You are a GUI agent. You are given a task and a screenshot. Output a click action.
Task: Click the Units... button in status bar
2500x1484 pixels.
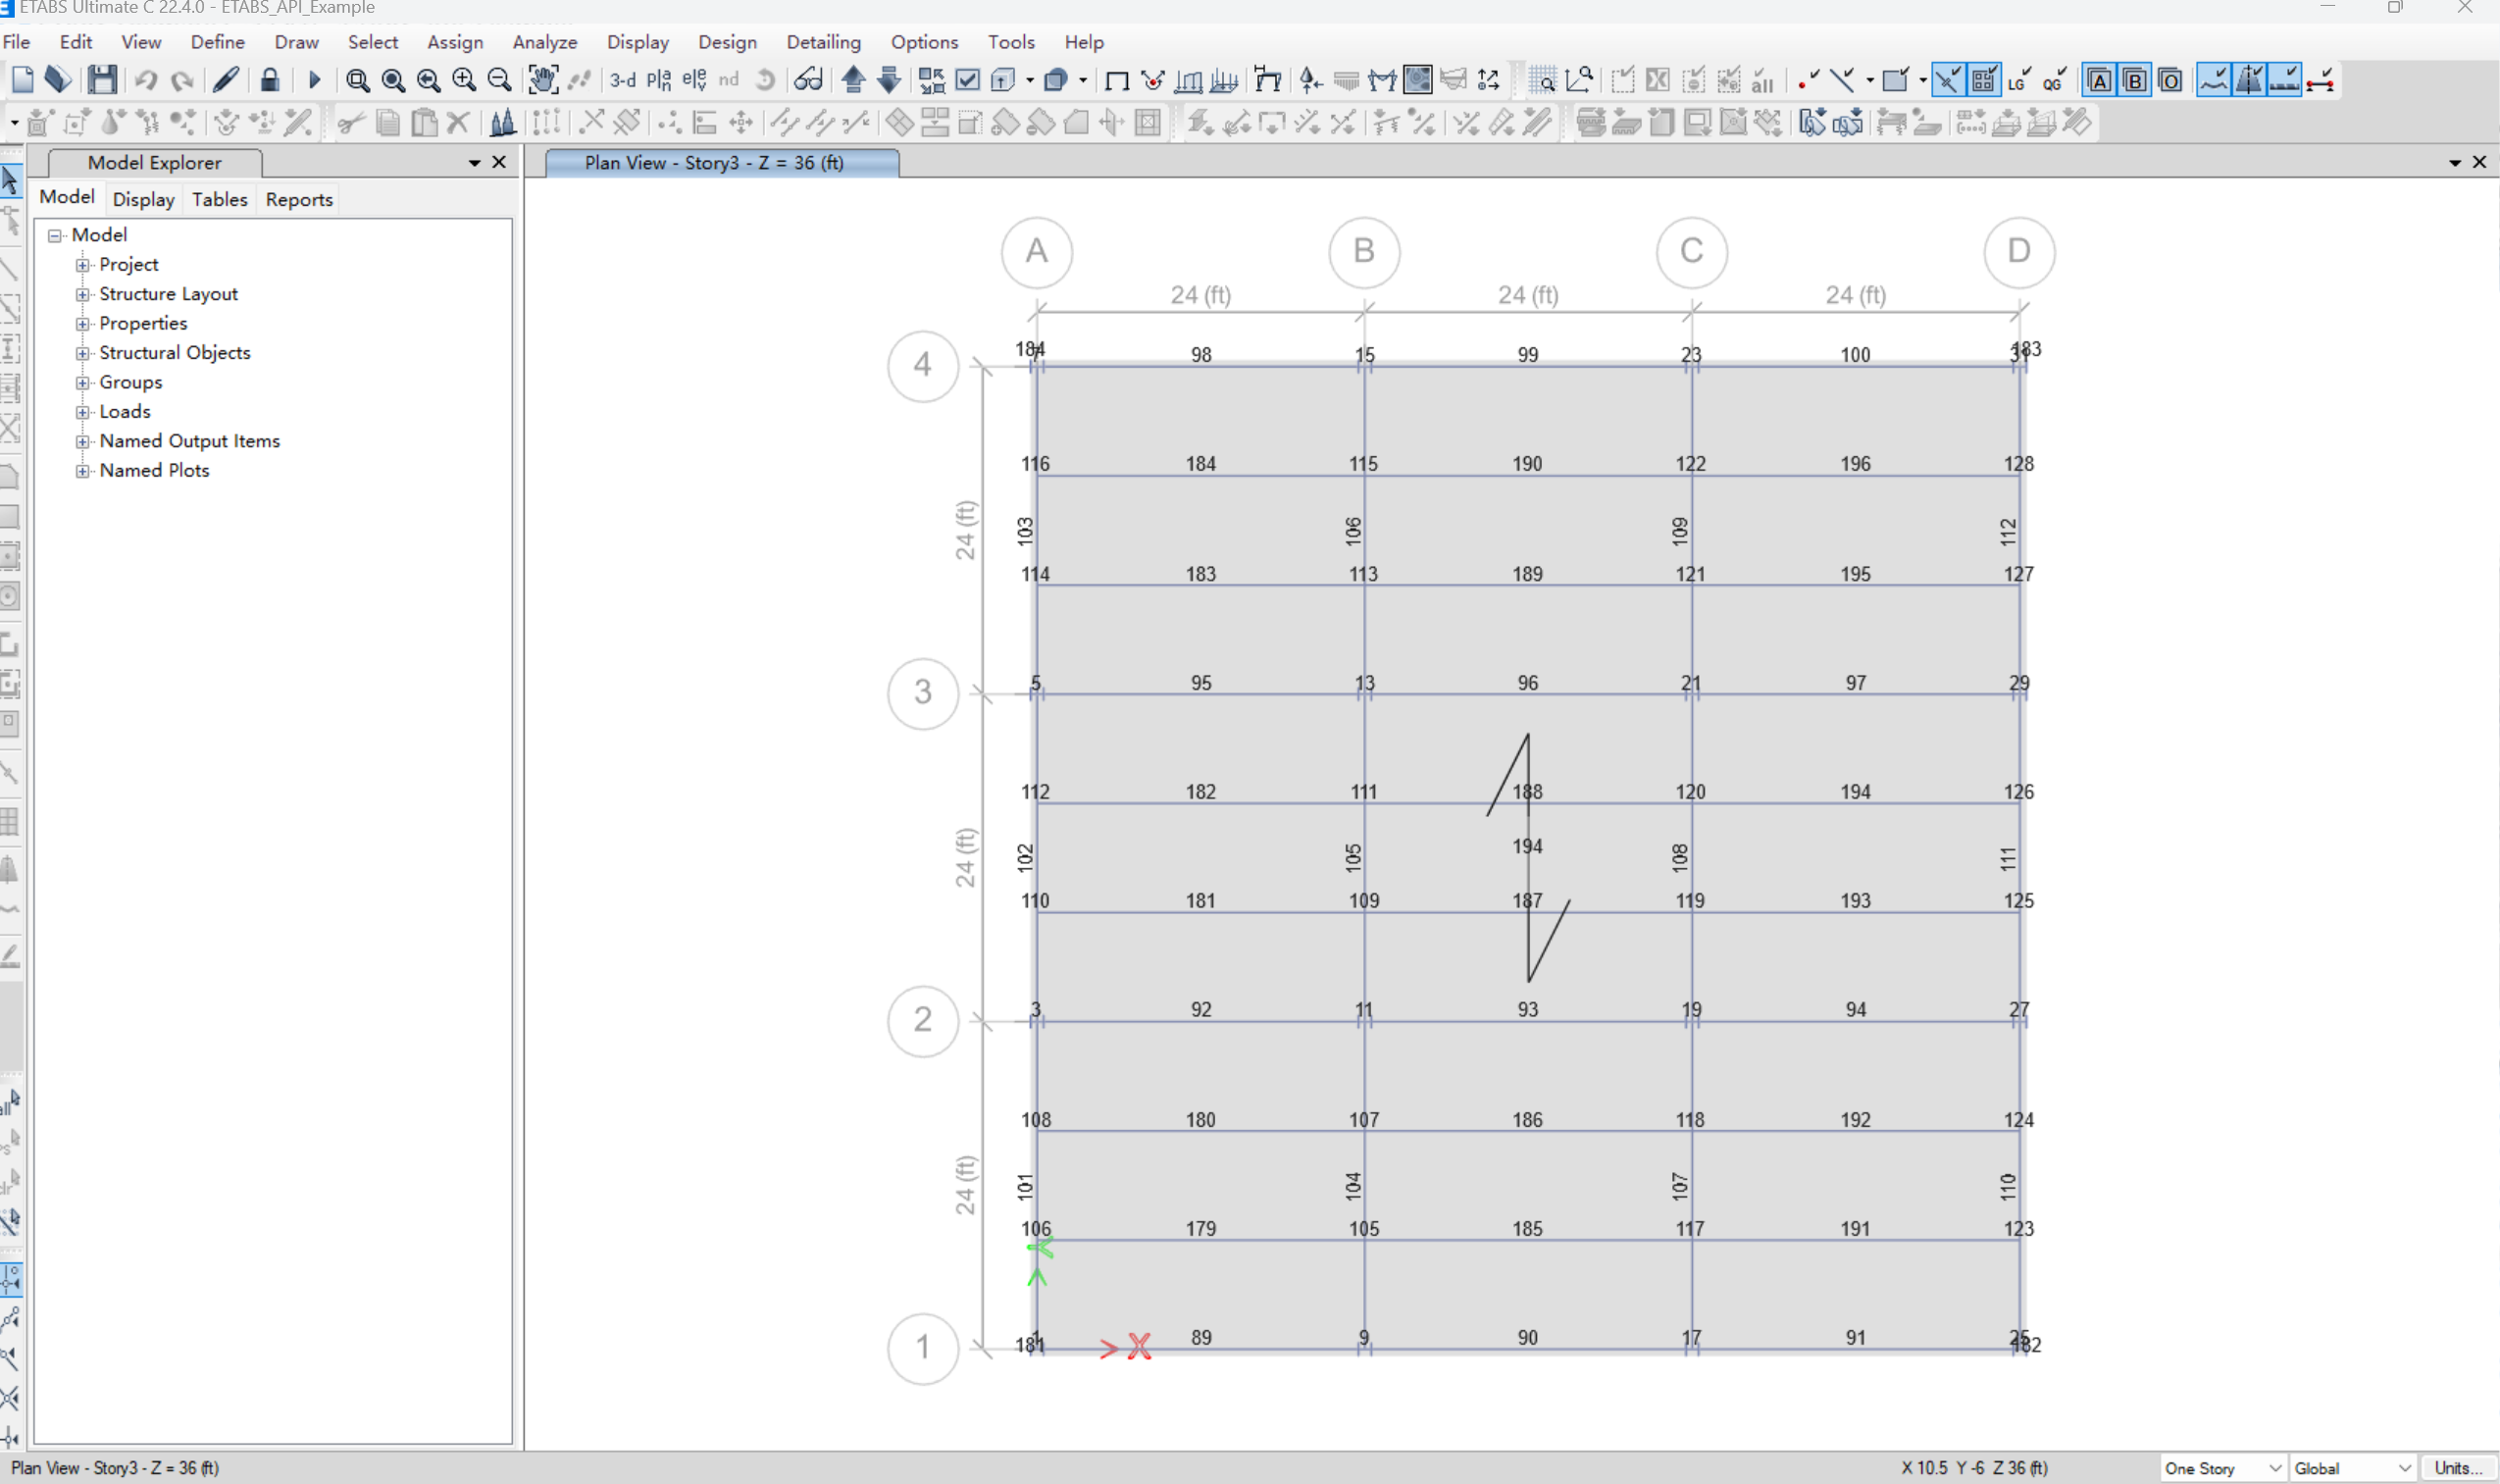[x=2458, y=1468]
